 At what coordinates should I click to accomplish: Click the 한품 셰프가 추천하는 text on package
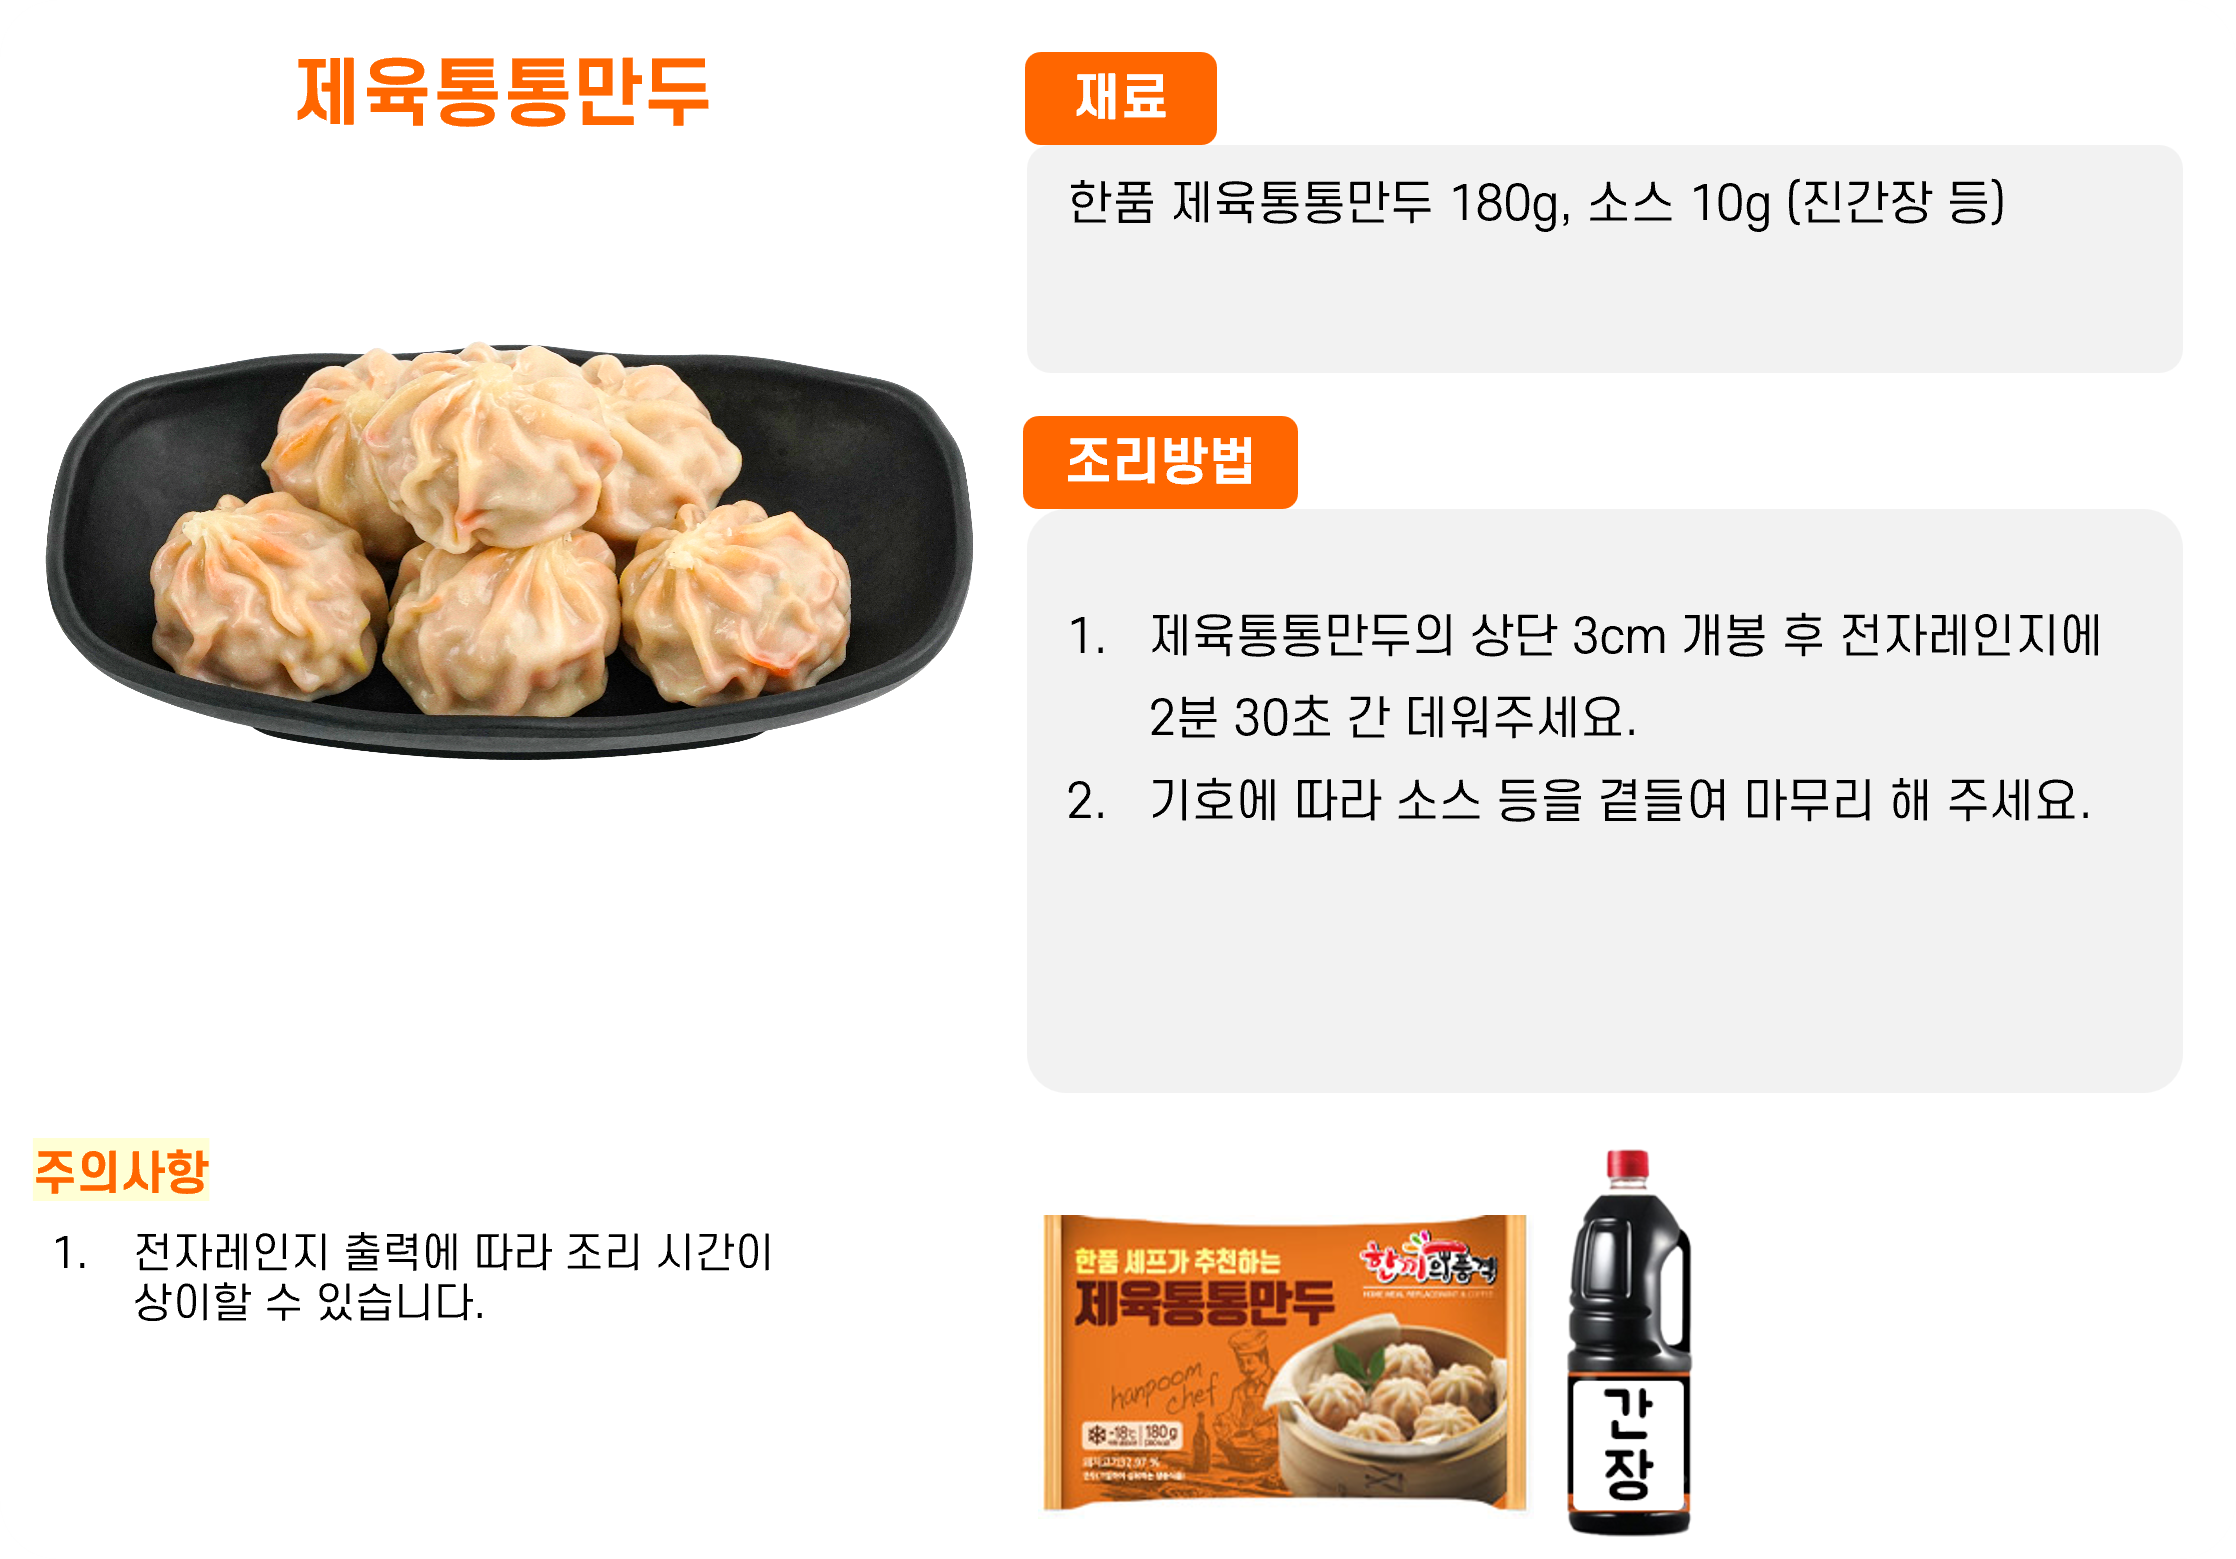[1178, 1262]
